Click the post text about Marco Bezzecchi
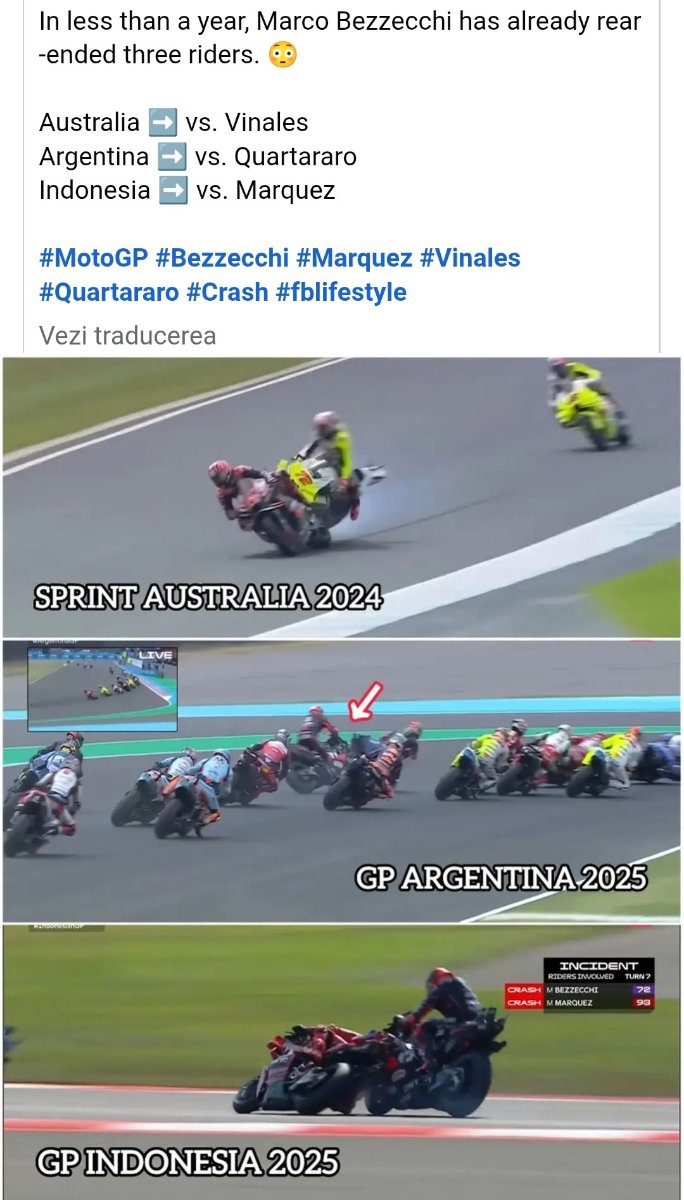This screenshot has width=684, height=1200. click(340, 38)
